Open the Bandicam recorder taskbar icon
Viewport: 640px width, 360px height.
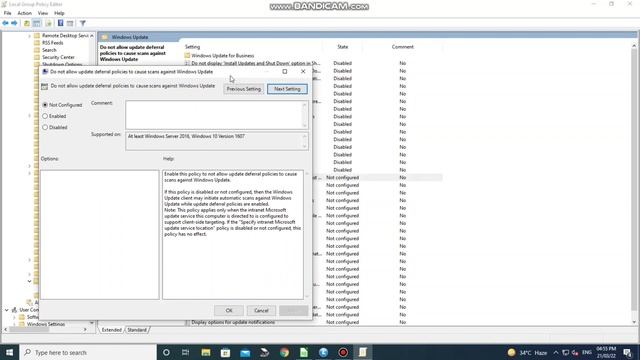click(343, 352)
